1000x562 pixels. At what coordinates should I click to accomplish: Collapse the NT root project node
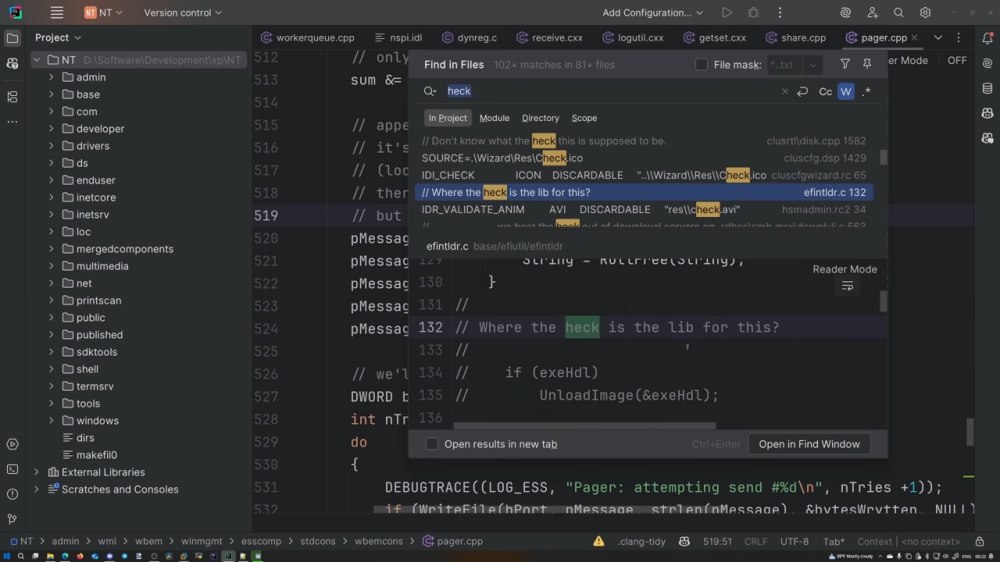click(x=36, y=60)
